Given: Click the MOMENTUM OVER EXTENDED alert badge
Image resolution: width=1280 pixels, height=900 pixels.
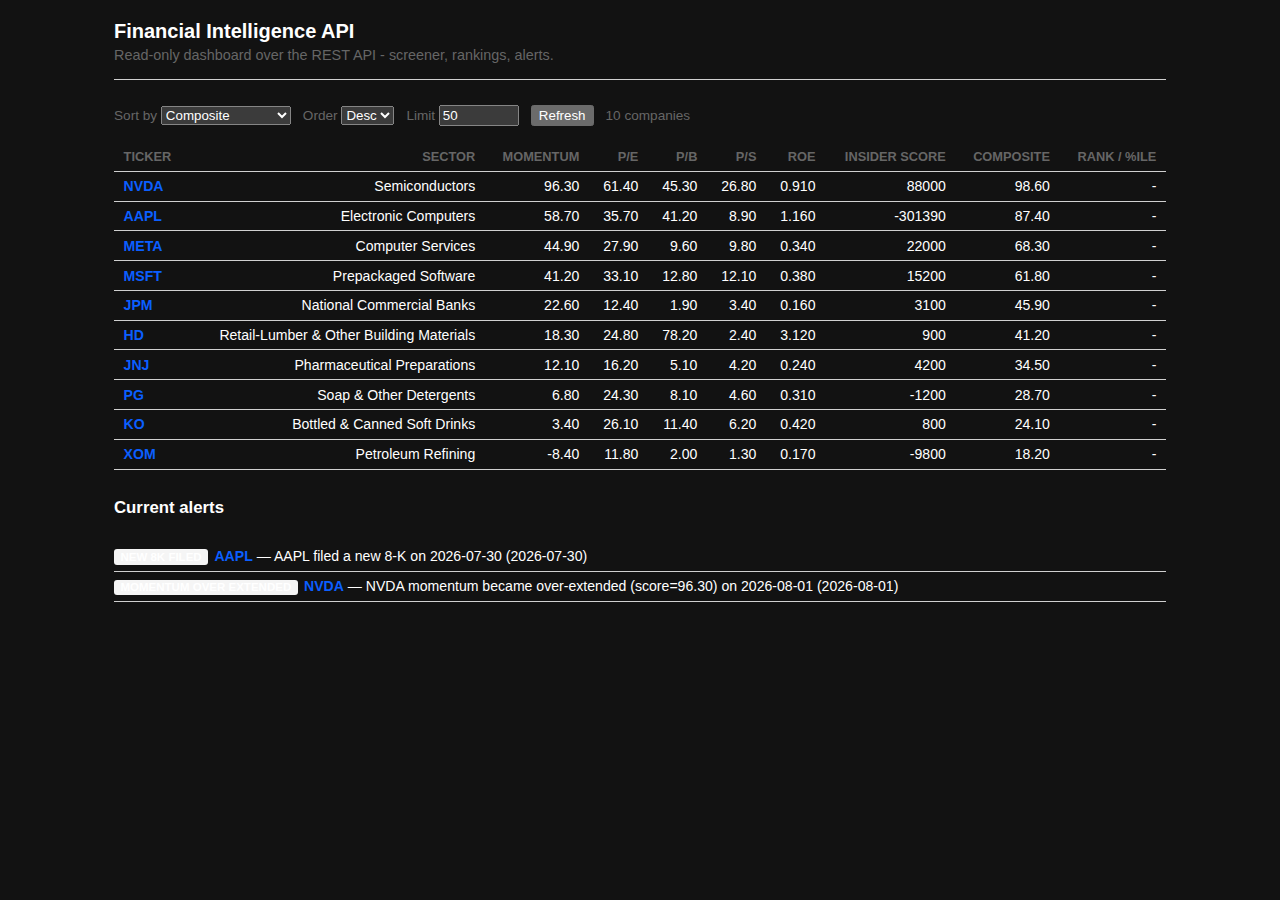Looking at the screenshot, I should coord(206,587).
